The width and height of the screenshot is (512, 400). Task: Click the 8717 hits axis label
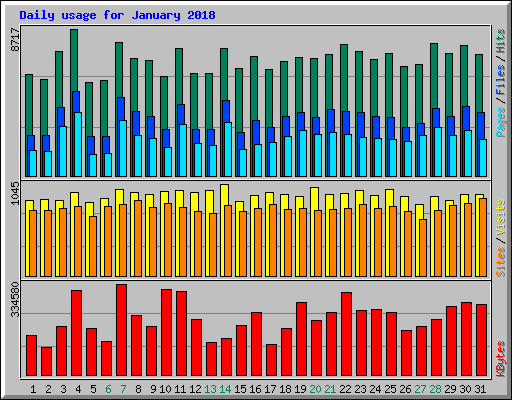click(x=15, y=39)
